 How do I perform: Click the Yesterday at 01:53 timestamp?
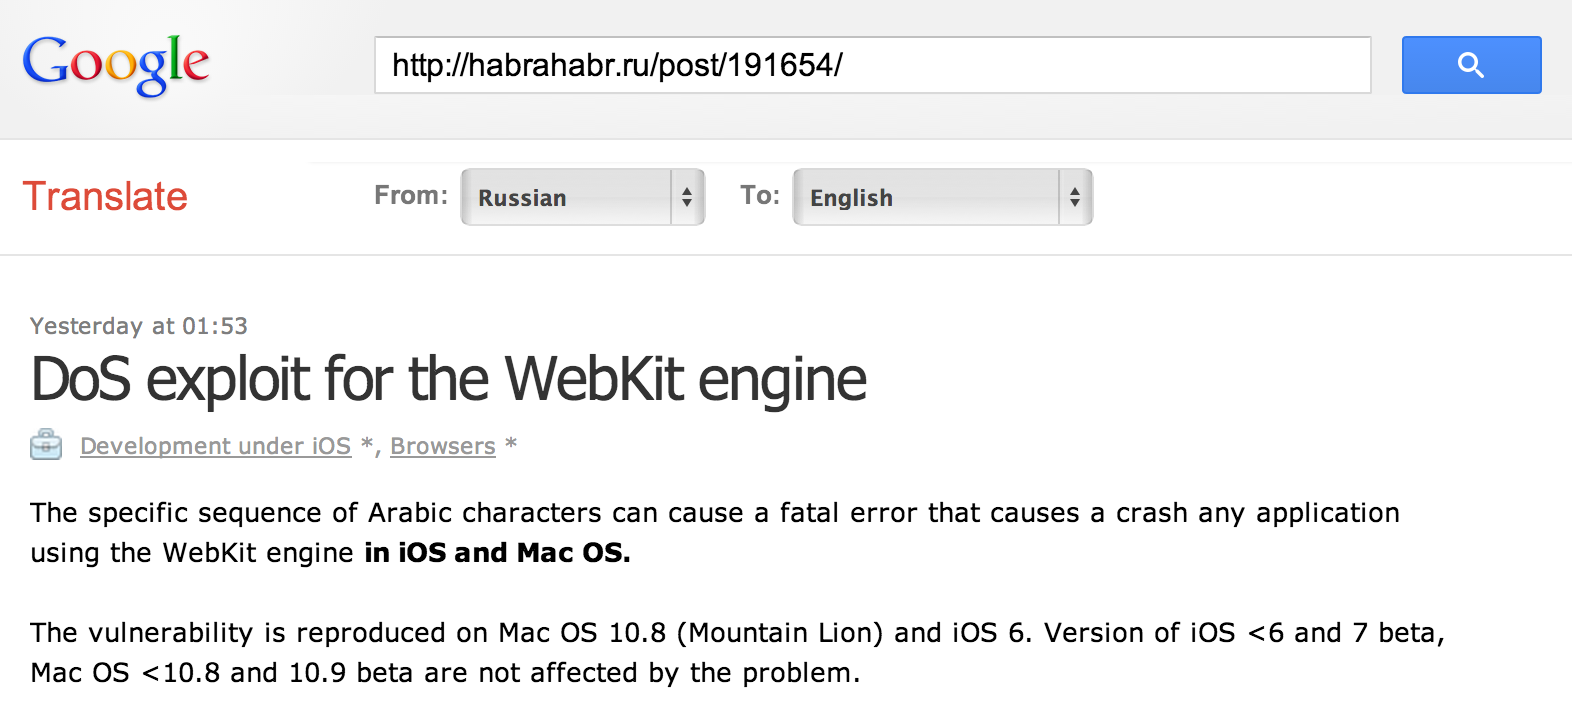tap(139, 326)
